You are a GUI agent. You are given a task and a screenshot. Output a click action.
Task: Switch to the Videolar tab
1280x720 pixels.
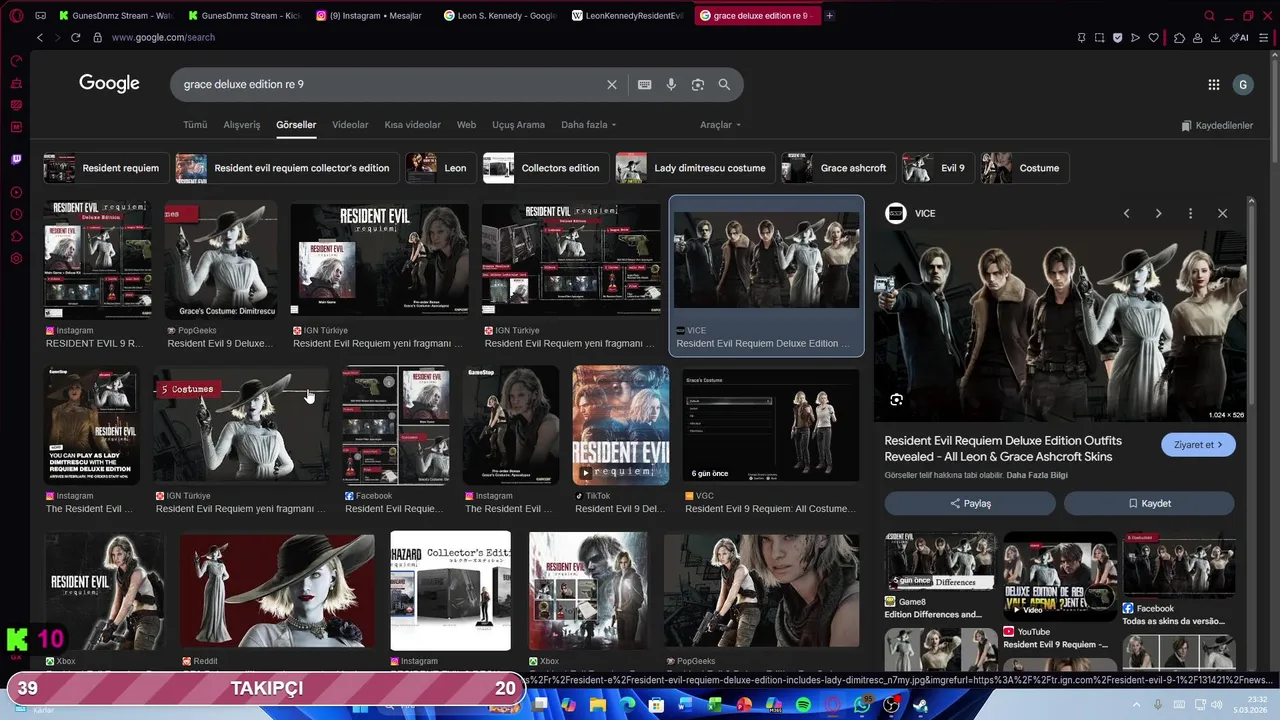click(x=350, y=125)
